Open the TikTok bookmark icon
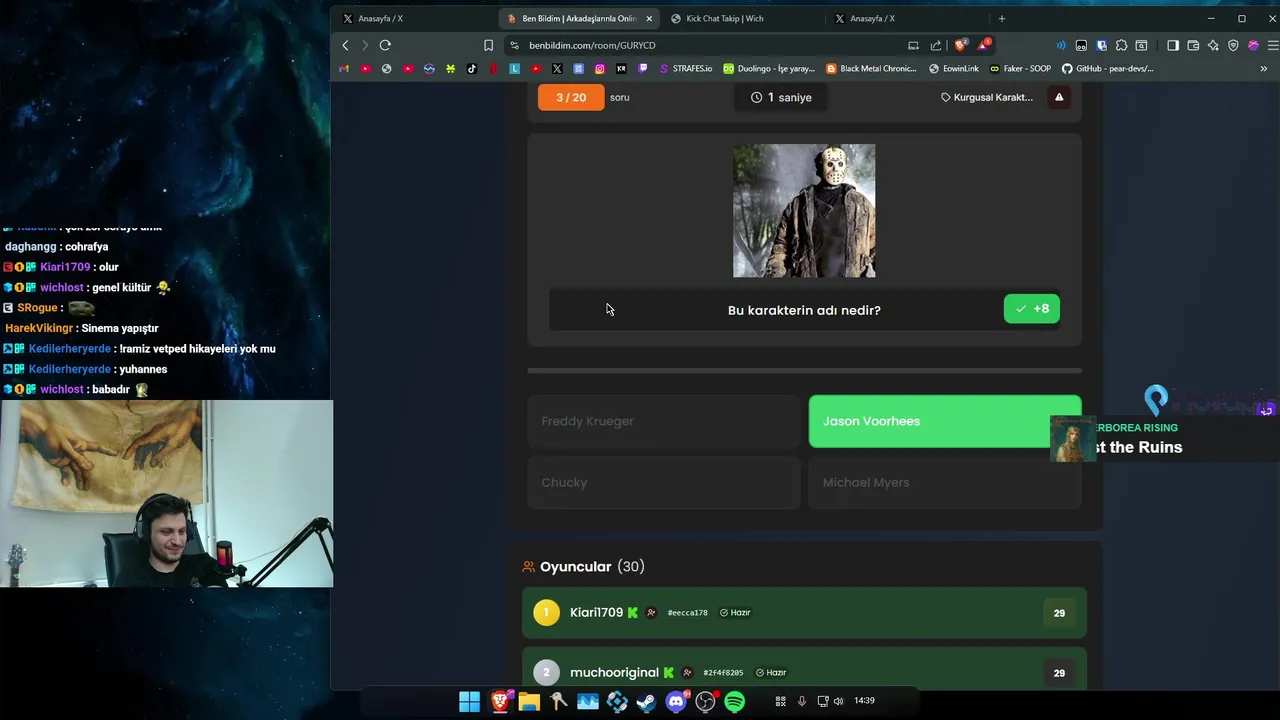 click(x=472, y=69)
